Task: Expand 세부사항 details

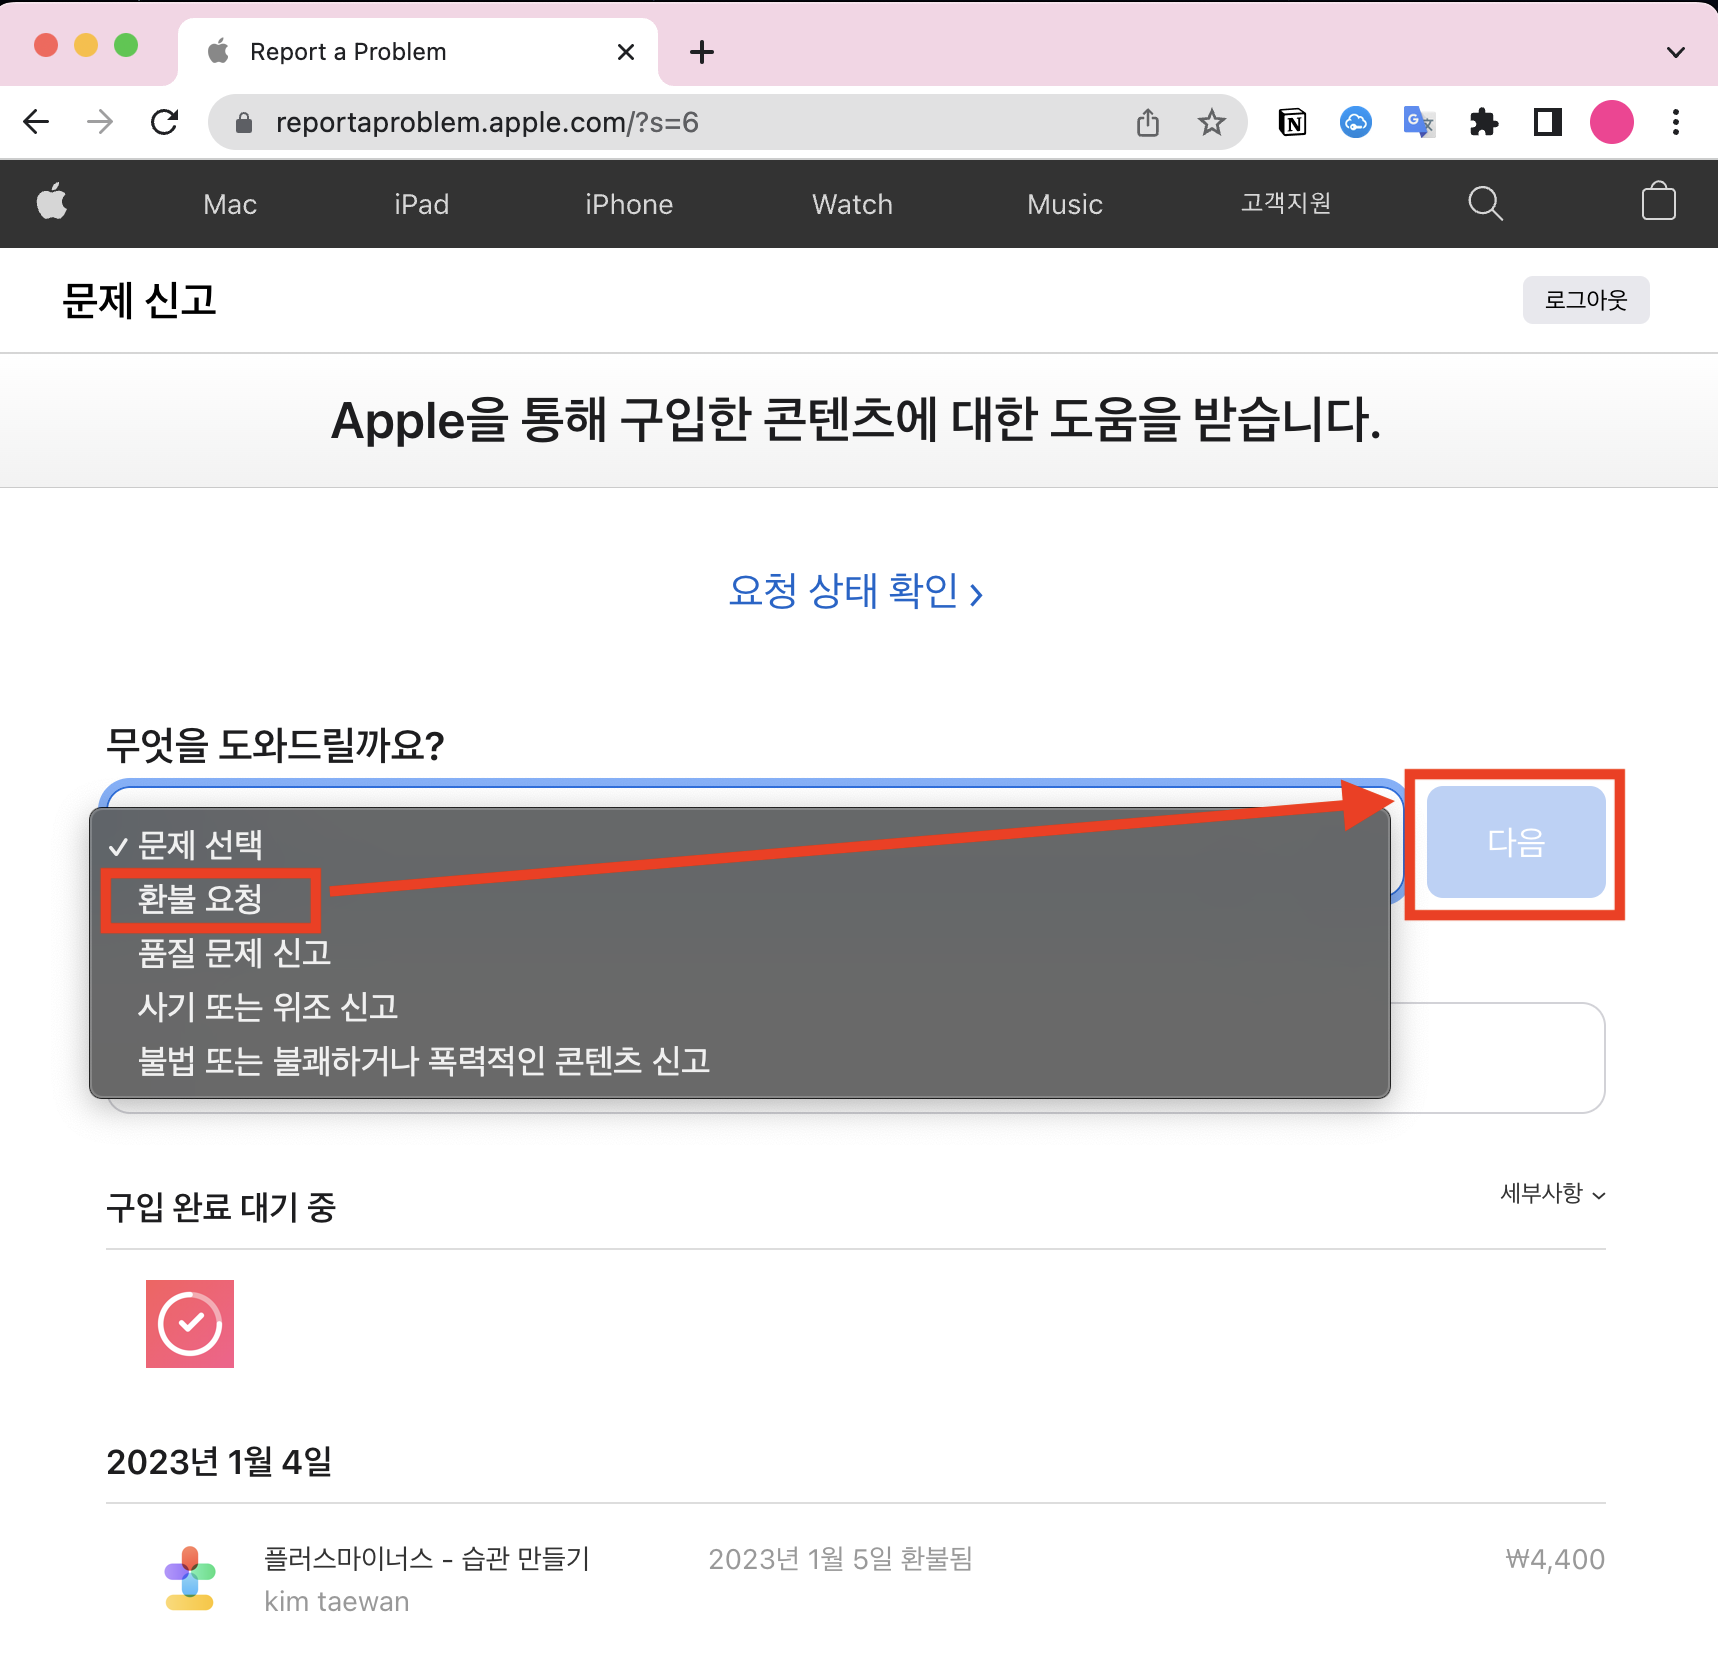Action: pos(1552,1193)
